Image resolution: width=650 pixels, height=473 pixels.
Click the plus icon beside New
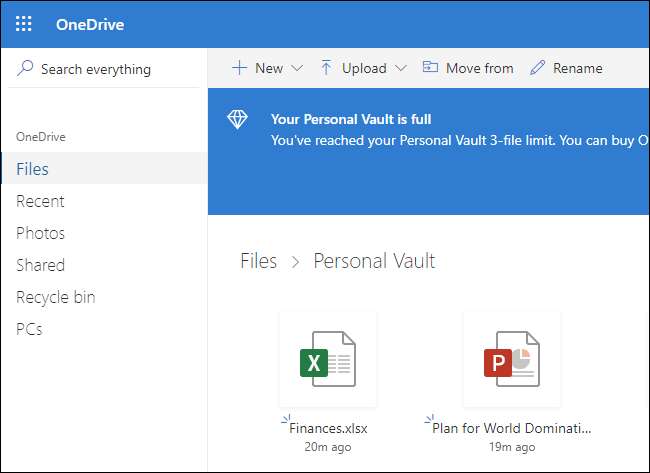click(x=239, y=68)
